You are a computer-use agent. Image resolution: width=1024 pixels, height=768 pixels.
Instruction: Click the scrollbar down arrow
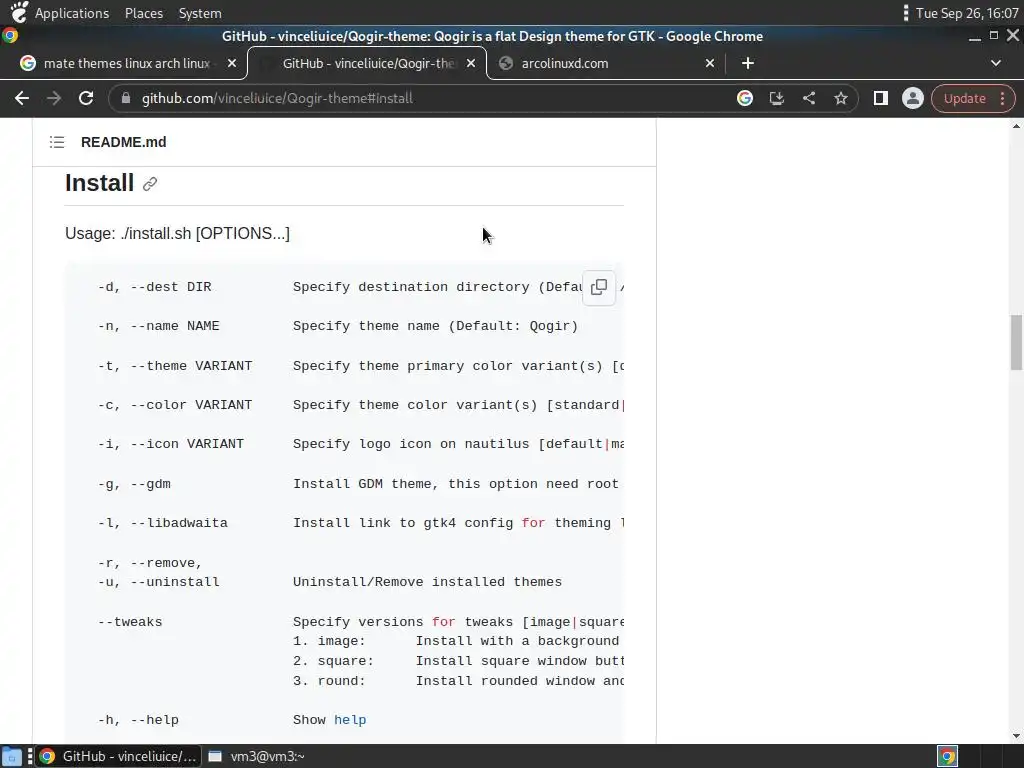(x=1016, y=736)
